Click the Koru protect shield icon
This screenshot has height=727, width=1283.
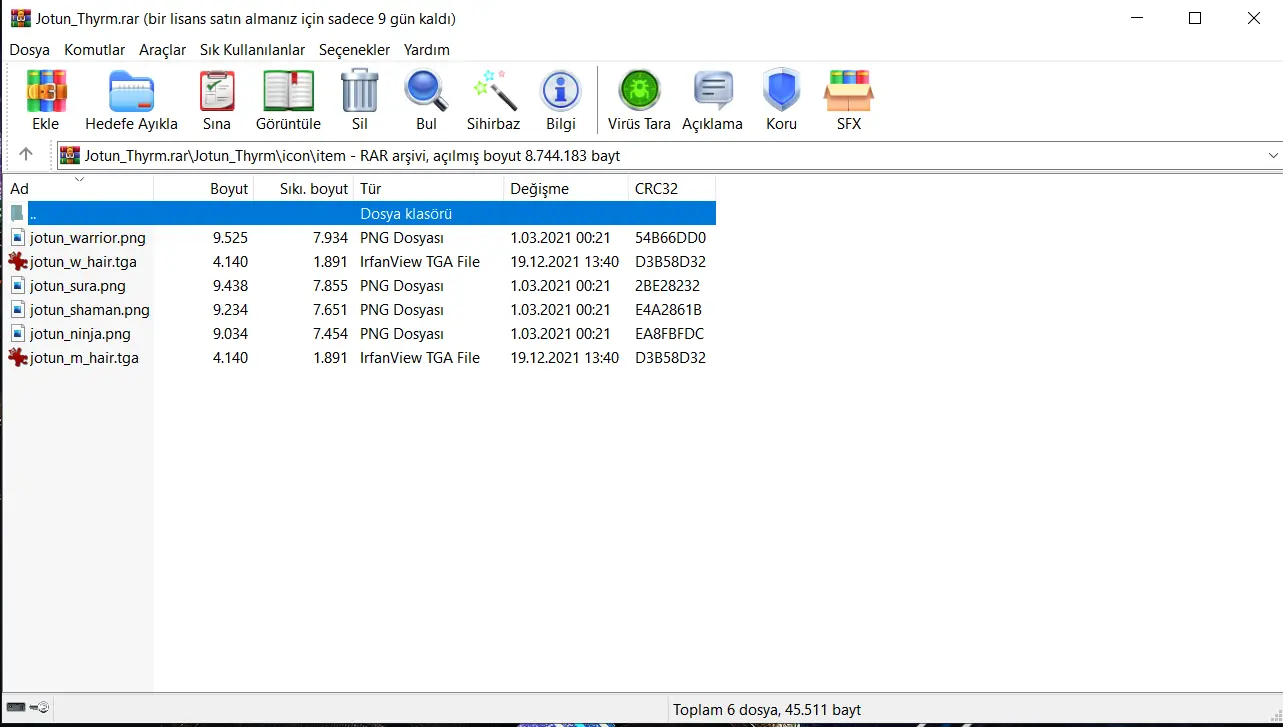click(781, 92)
